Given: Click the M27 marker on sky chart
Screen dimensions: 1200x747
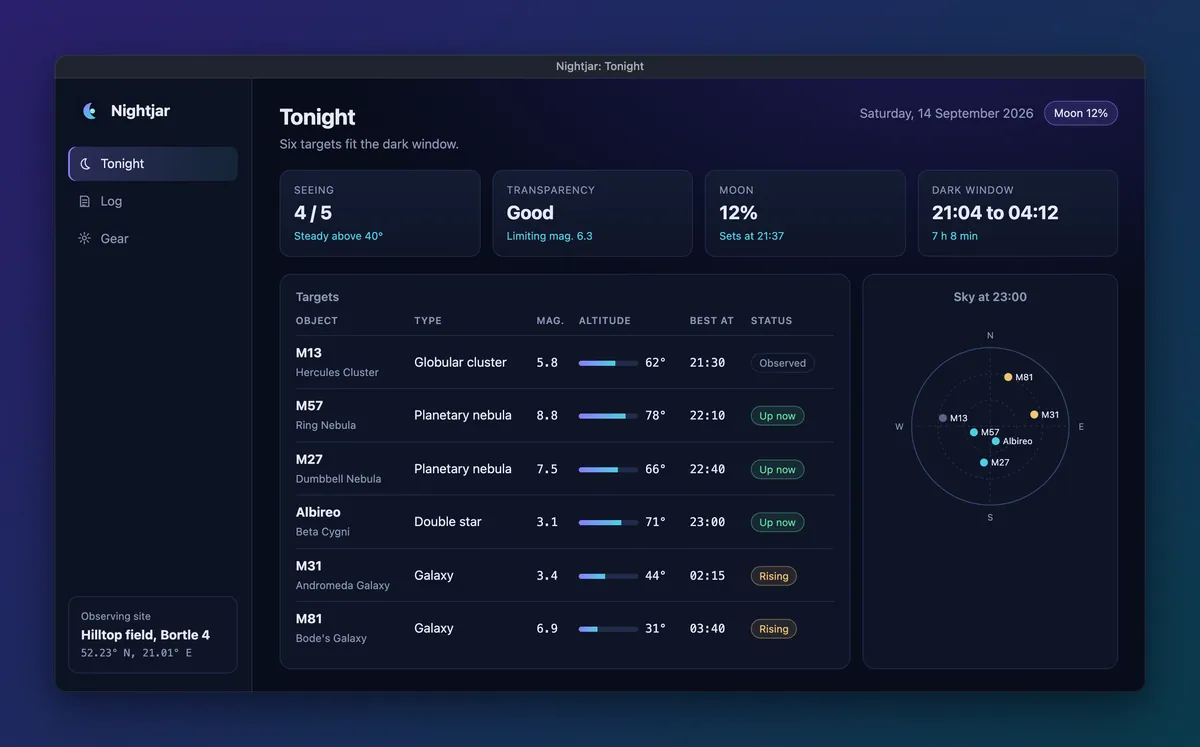Looking at the screenshot, I should tap(984, 462).
